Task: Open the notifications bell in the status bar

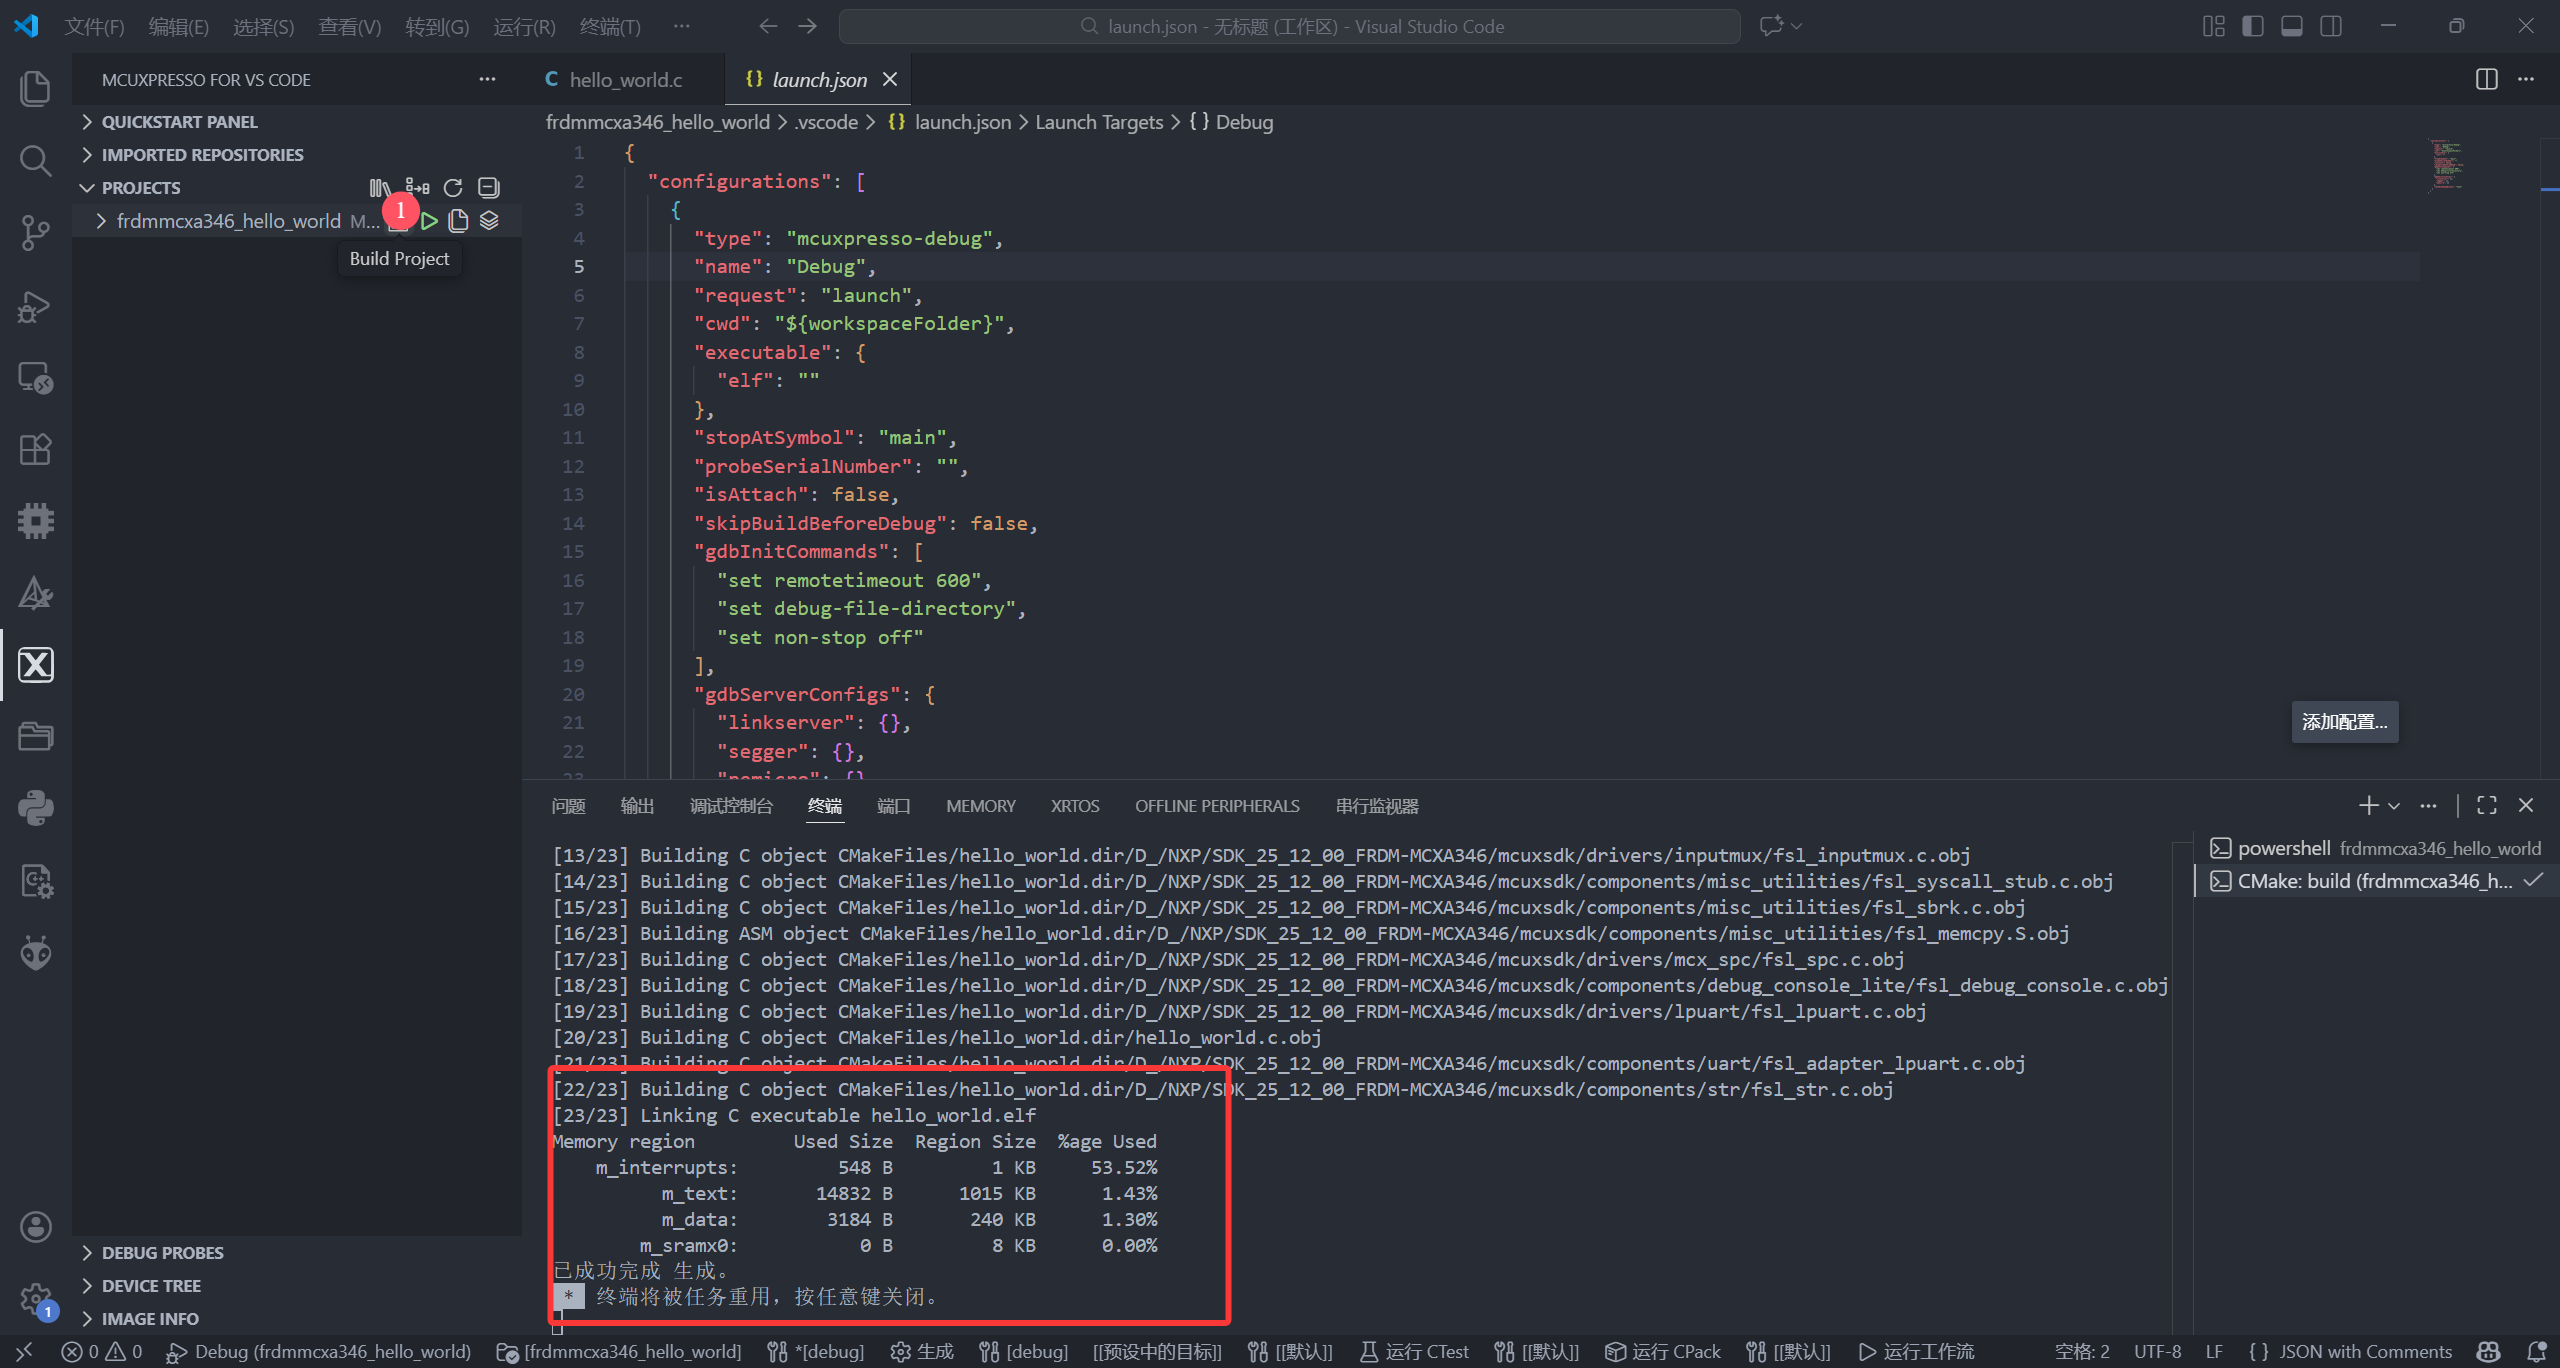Action: click(2537, 1352)
